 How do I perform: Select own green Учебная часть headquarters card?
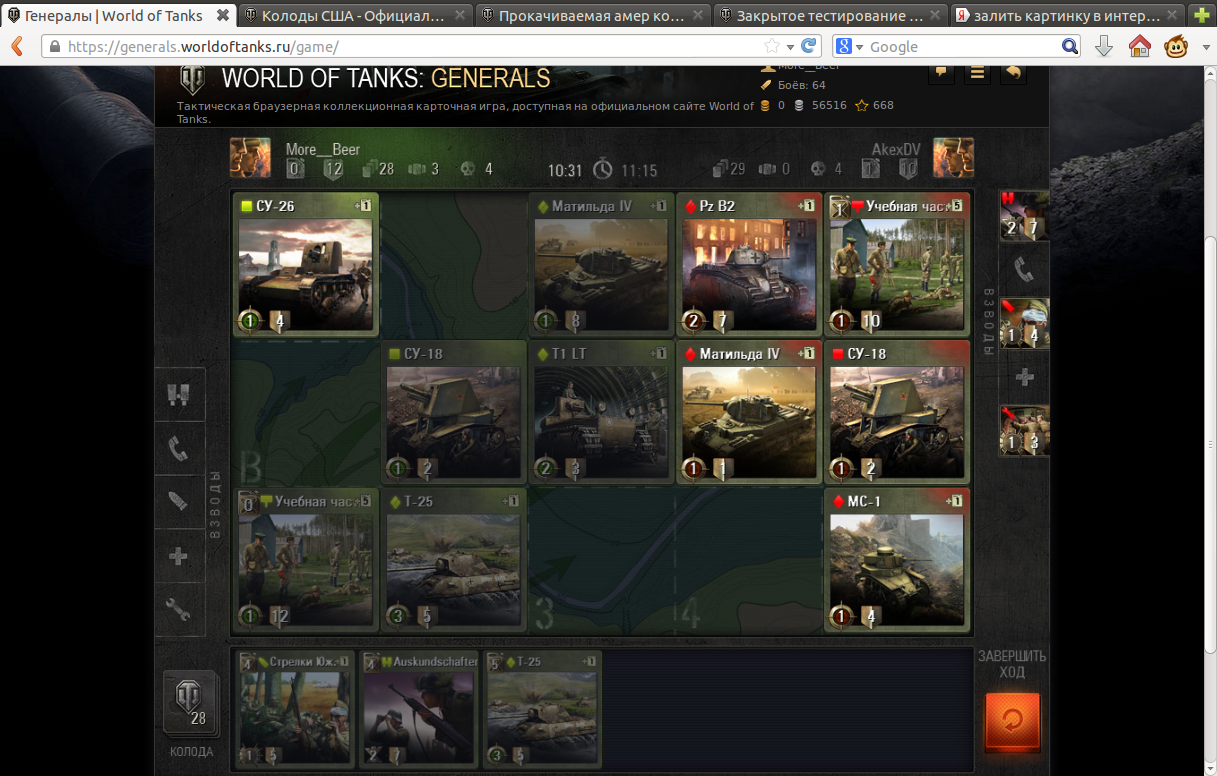pyautogui.click(x=306, y=560)
